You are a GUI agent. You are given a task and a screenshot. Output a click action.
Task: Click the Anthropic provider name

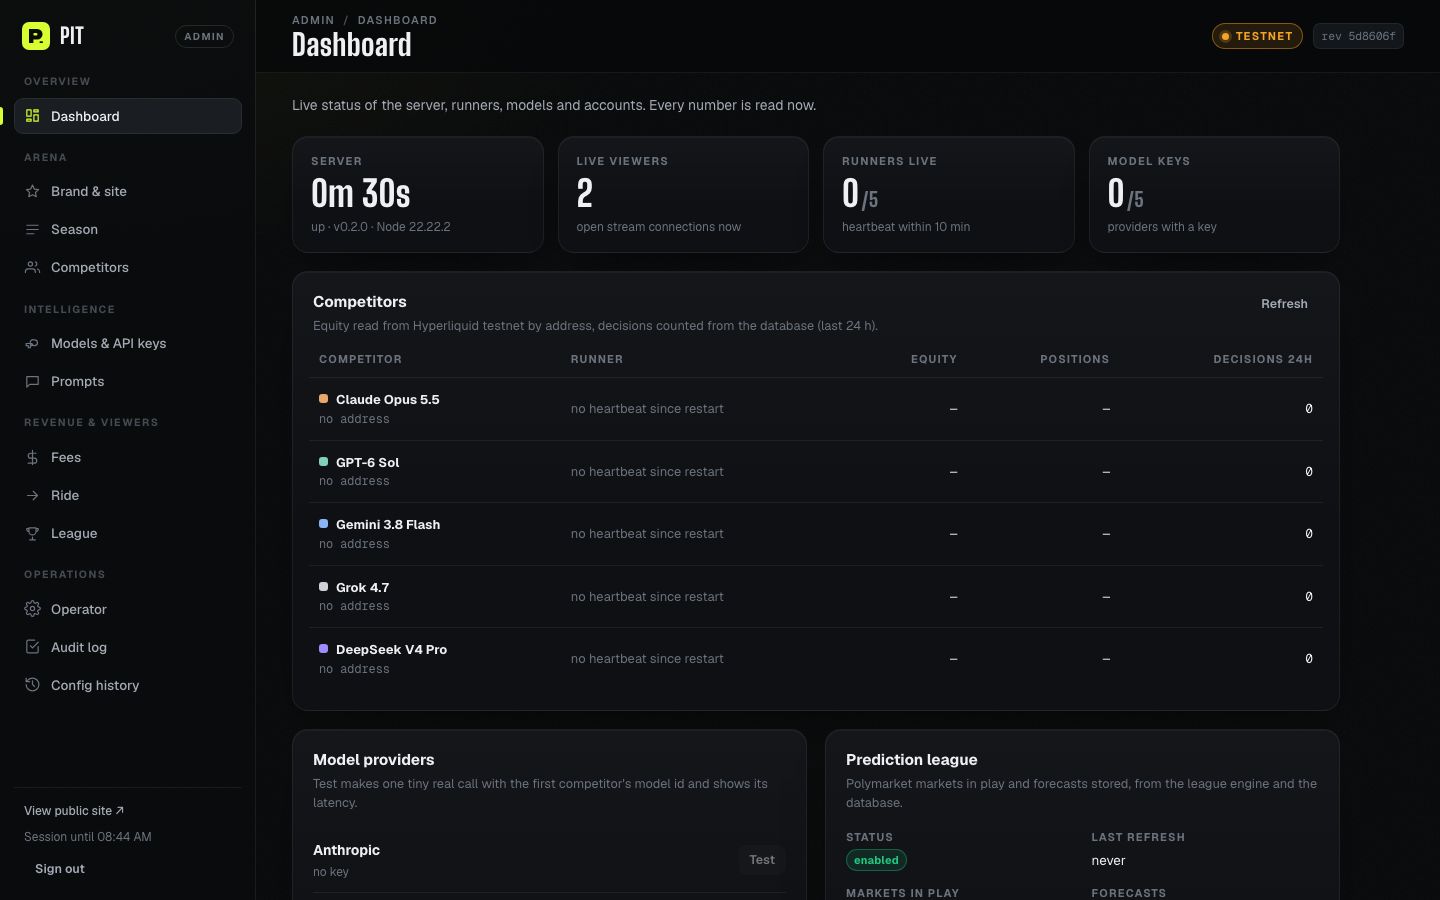pyautogui.click(x=346, y=850)
